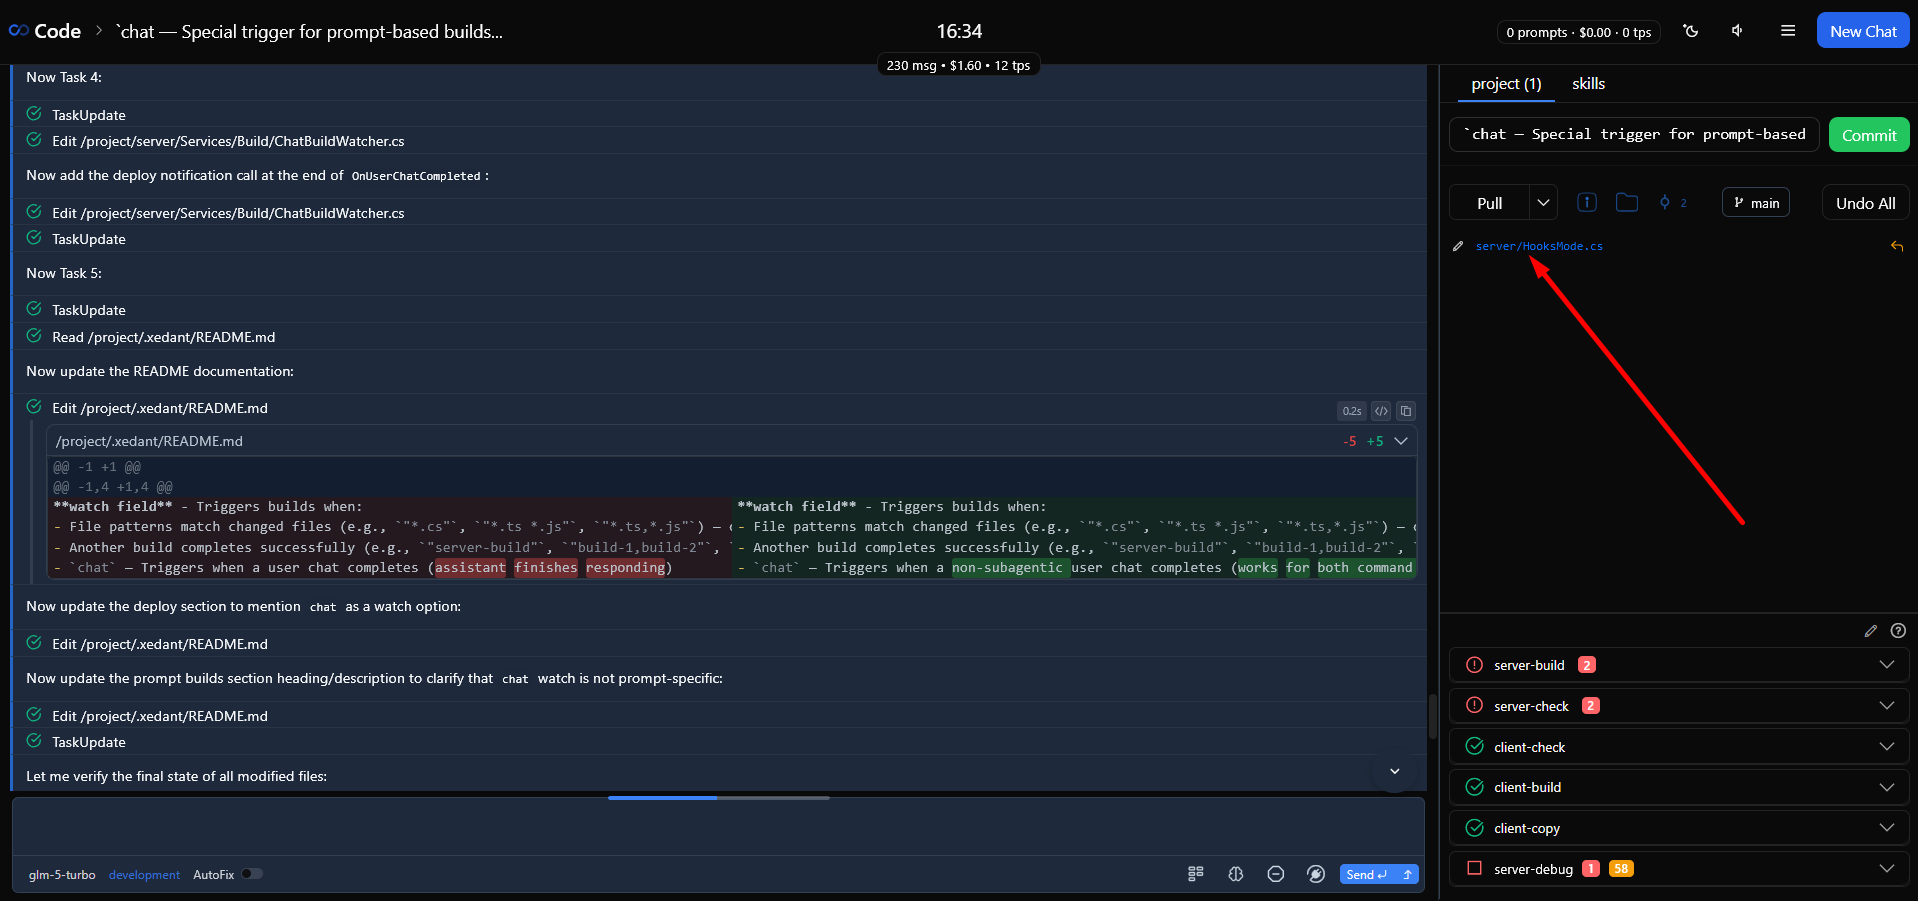Open the blue folder icon
The image size is (1918, 901).
pos(1627,203)
